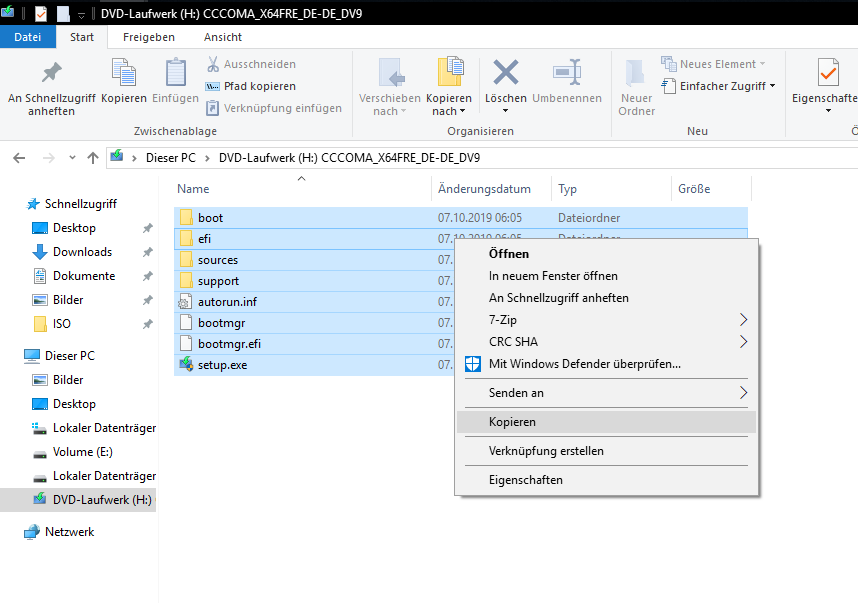Click the Start ribbon tab
Viewport: 858px width, 603px height.
point(82,37)
